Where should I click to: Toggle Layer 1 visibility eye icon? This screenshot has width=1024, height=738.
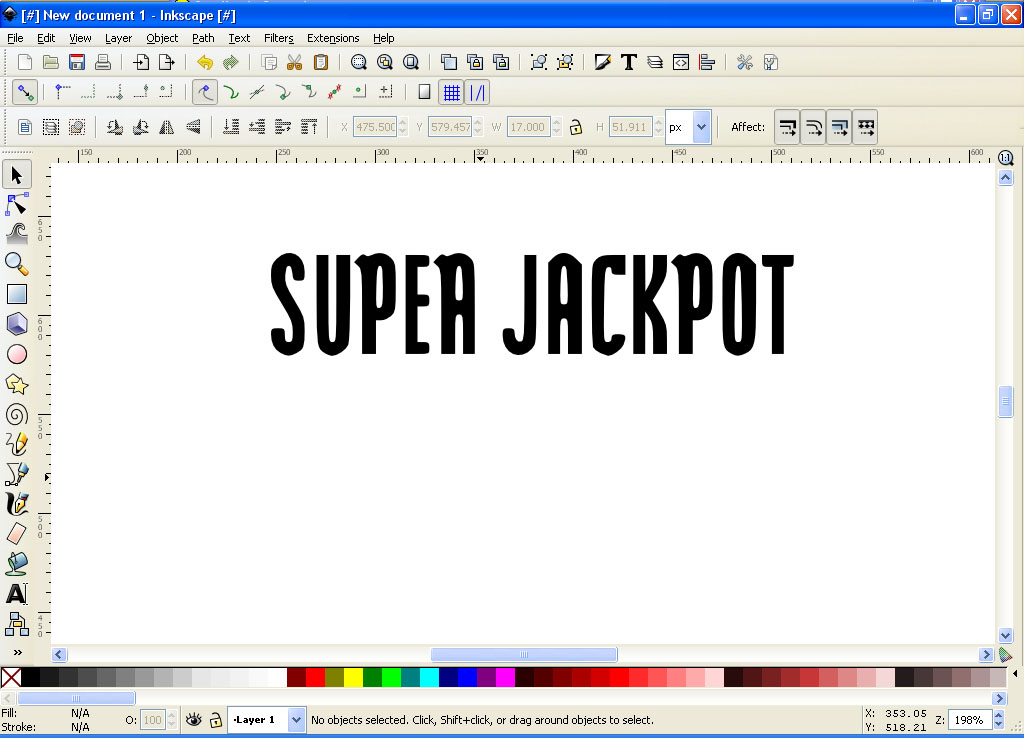(x=193, y=719)
